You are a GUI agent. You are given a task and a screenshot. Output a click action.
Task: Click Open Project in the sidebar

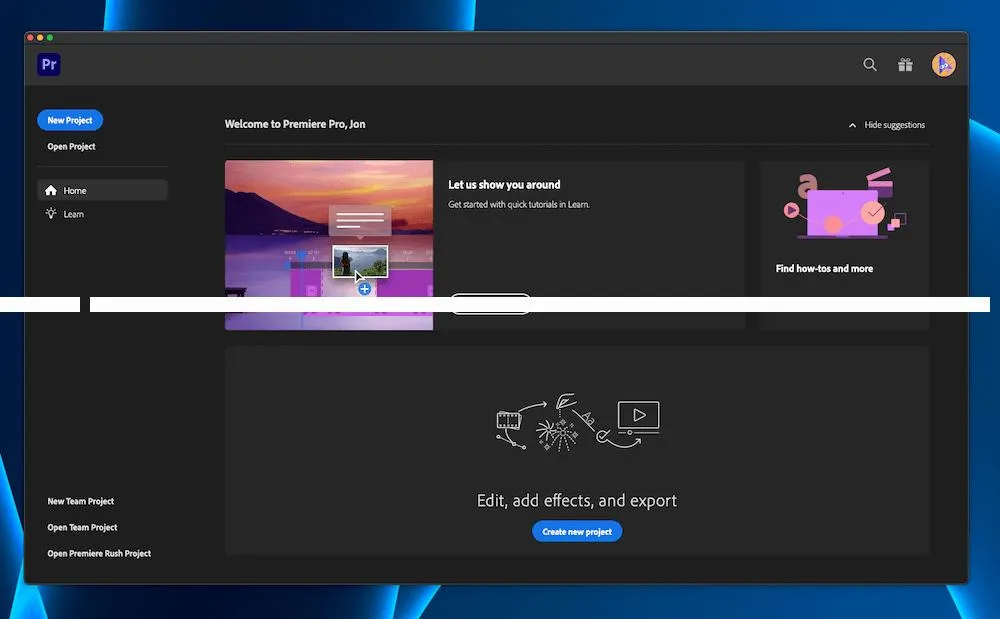click(x=71, y=147)
